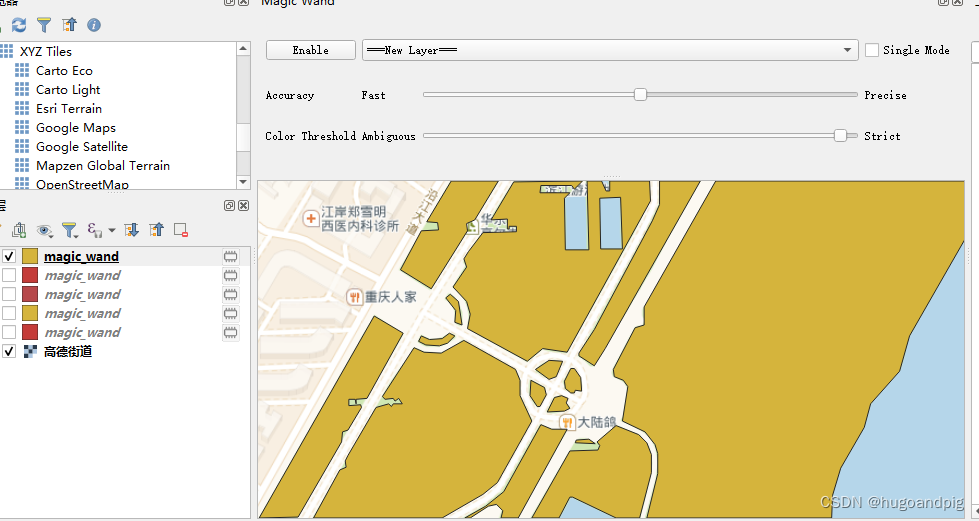Select the 高德街道 layer name
Image resolution: width=979 pixels, height=521 pixels.
point(68,351)
